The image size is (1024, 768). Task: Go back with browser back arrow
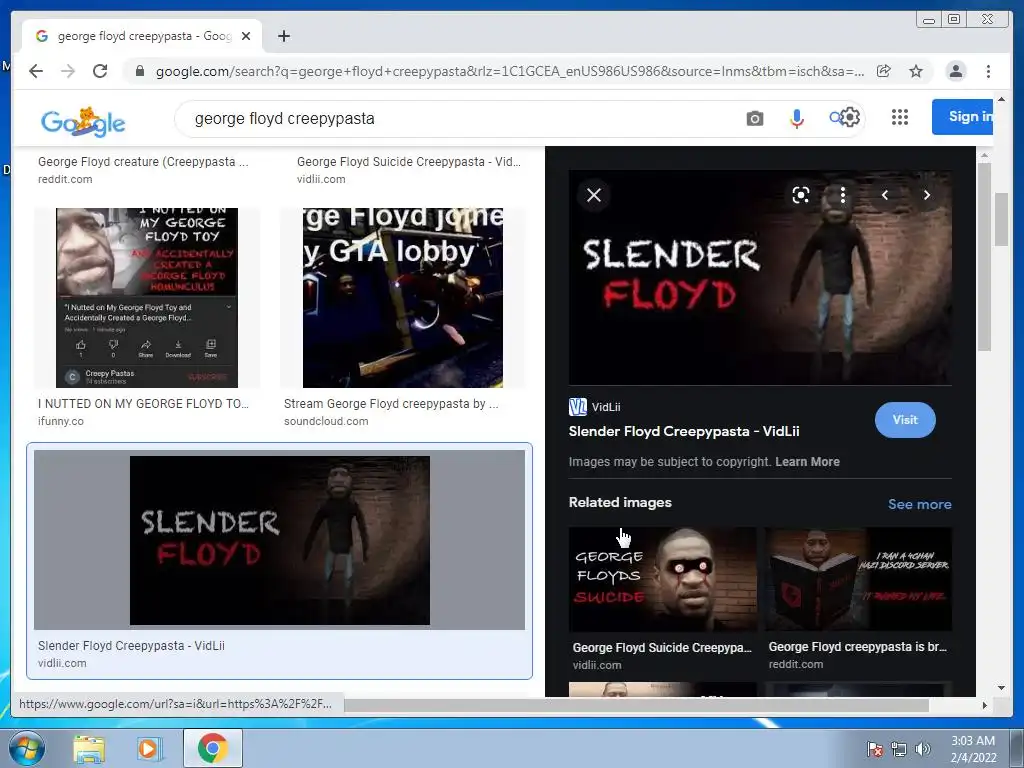36,71
